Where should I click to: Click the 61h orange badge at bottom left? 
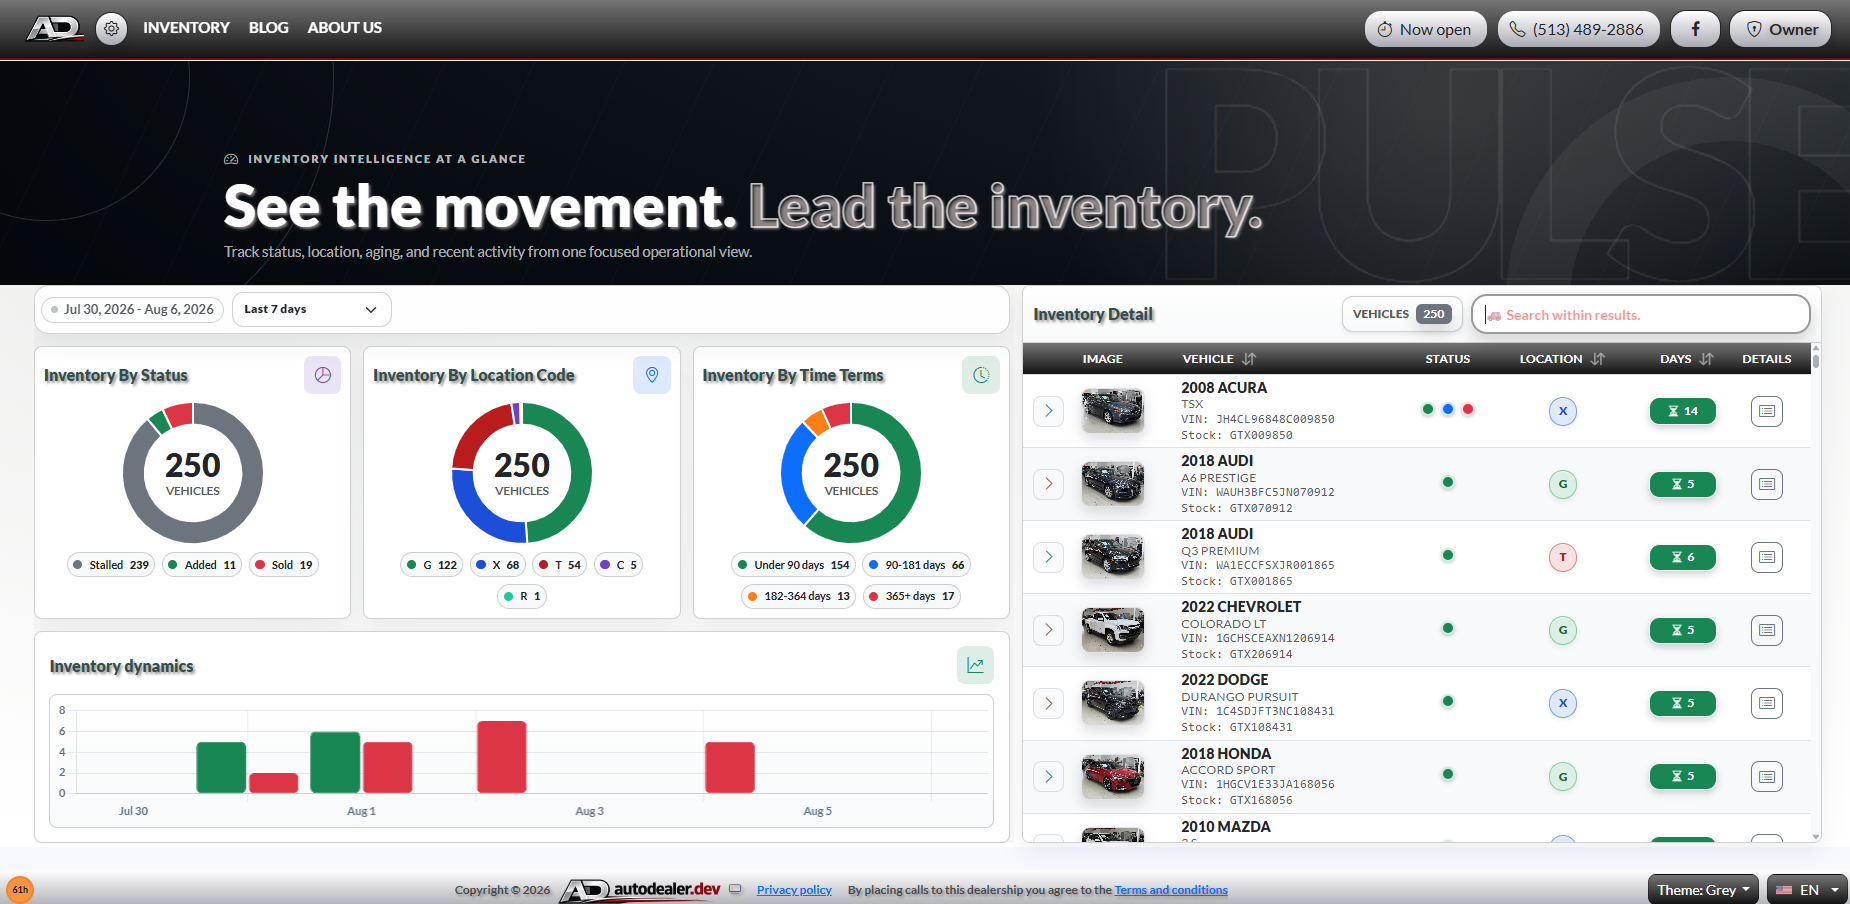20,890
